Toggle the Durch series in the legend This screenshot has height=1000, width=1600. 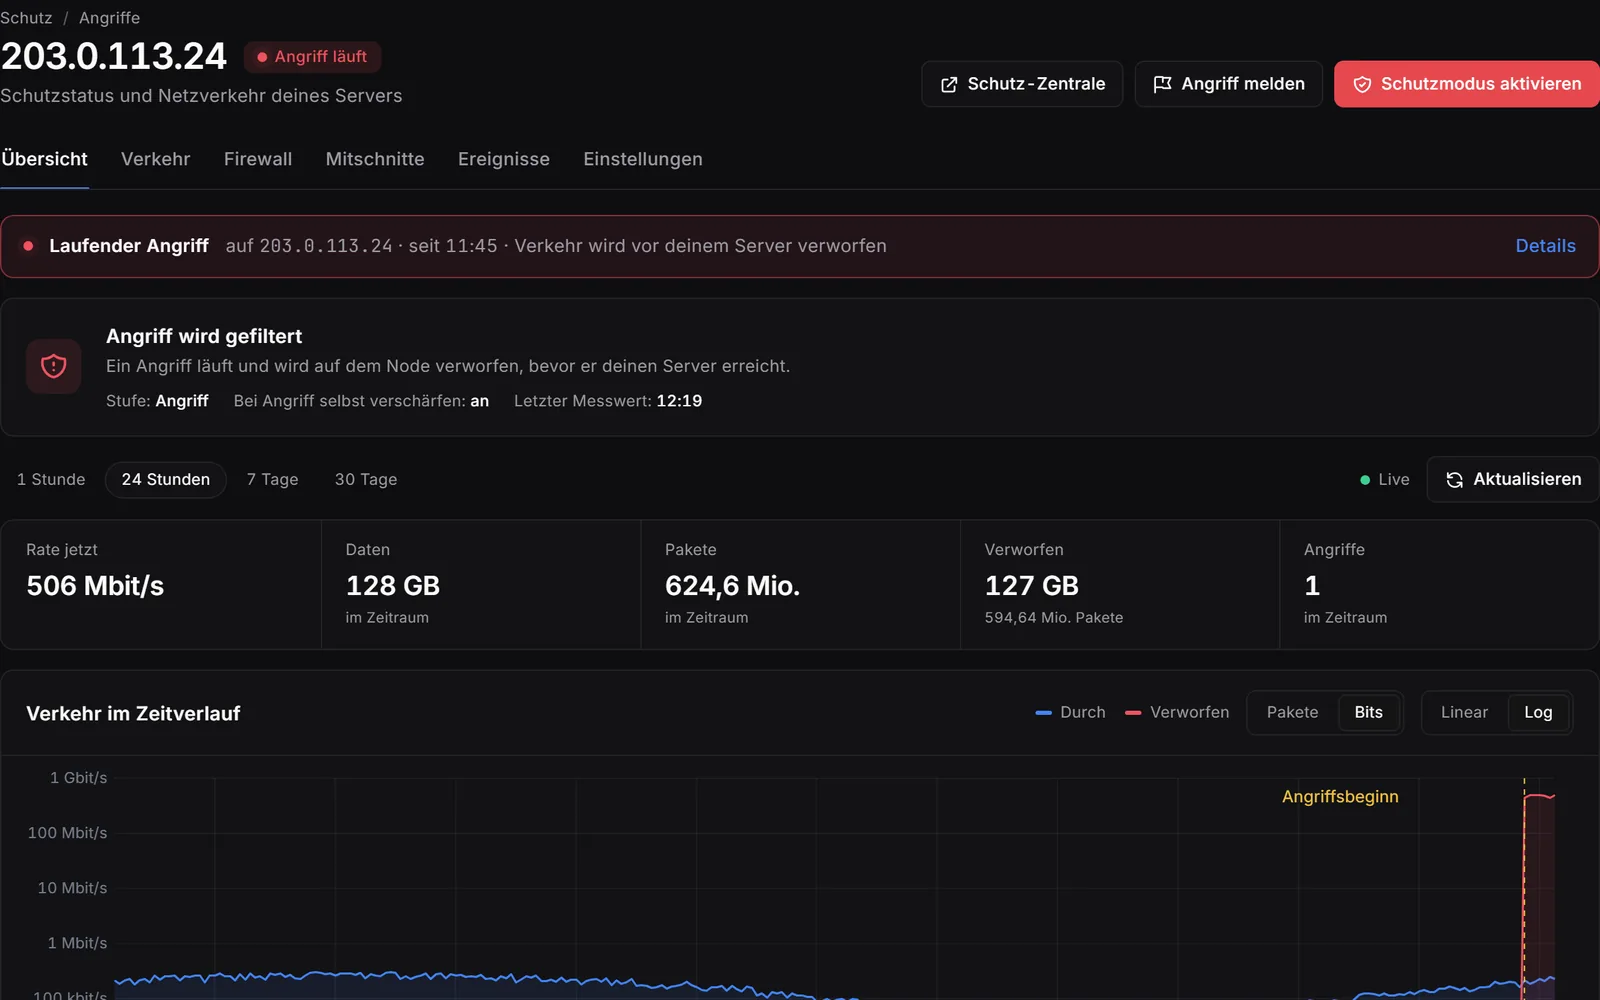pos(1070,713)
